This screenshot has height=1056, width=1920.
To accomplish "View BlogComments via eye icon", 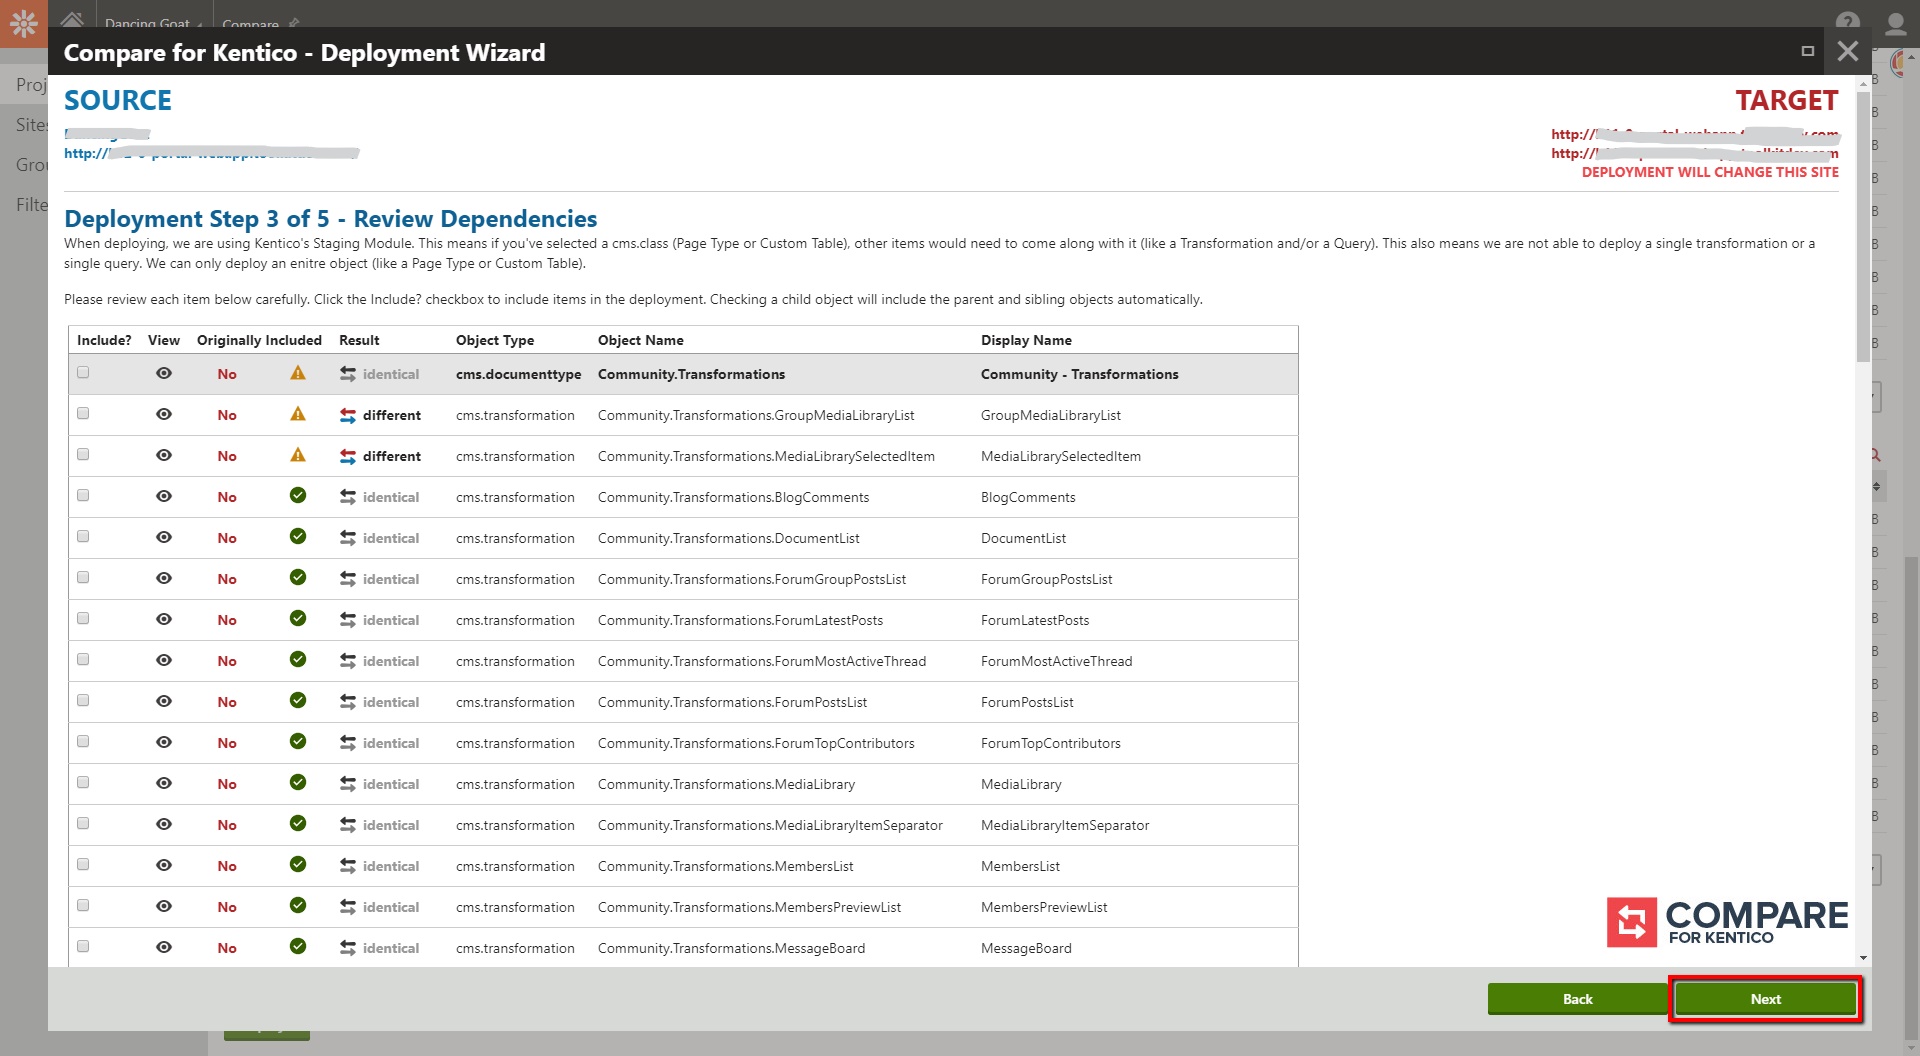I will [164, 496].
